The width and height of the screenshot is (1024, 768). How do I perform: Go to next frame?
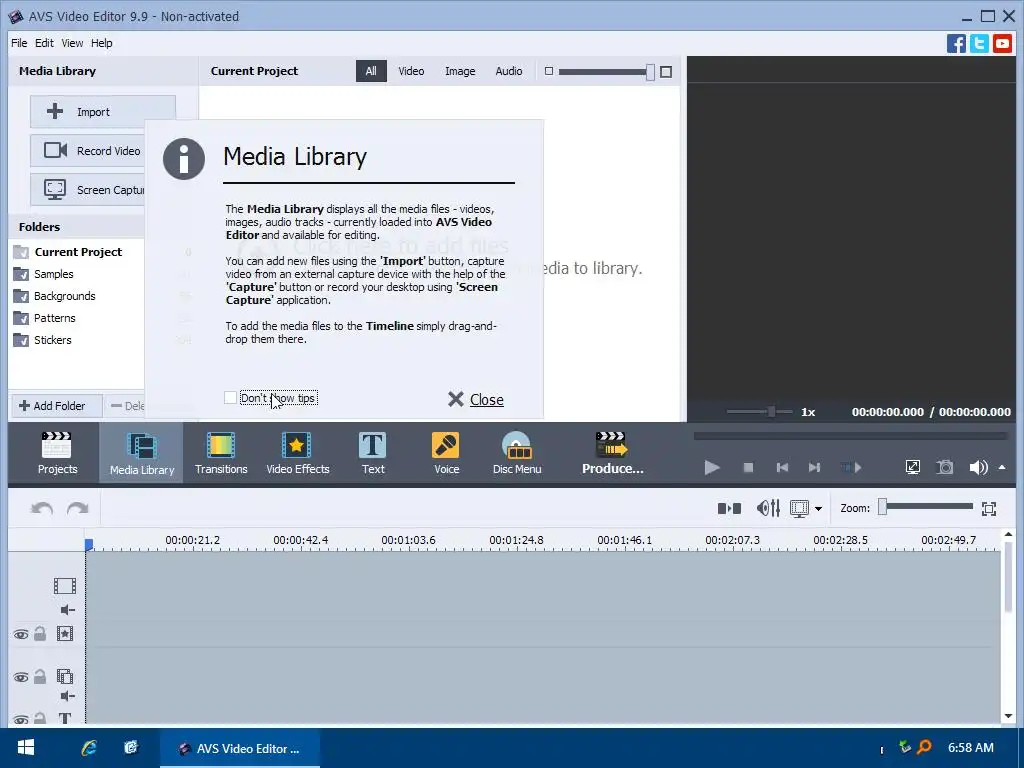pyautogui.click(x=814, y=468)
